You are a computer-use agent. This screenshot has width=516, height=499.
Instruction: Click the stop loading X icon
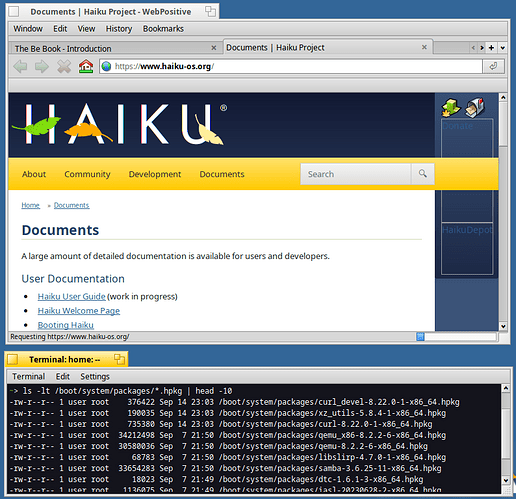64,66
